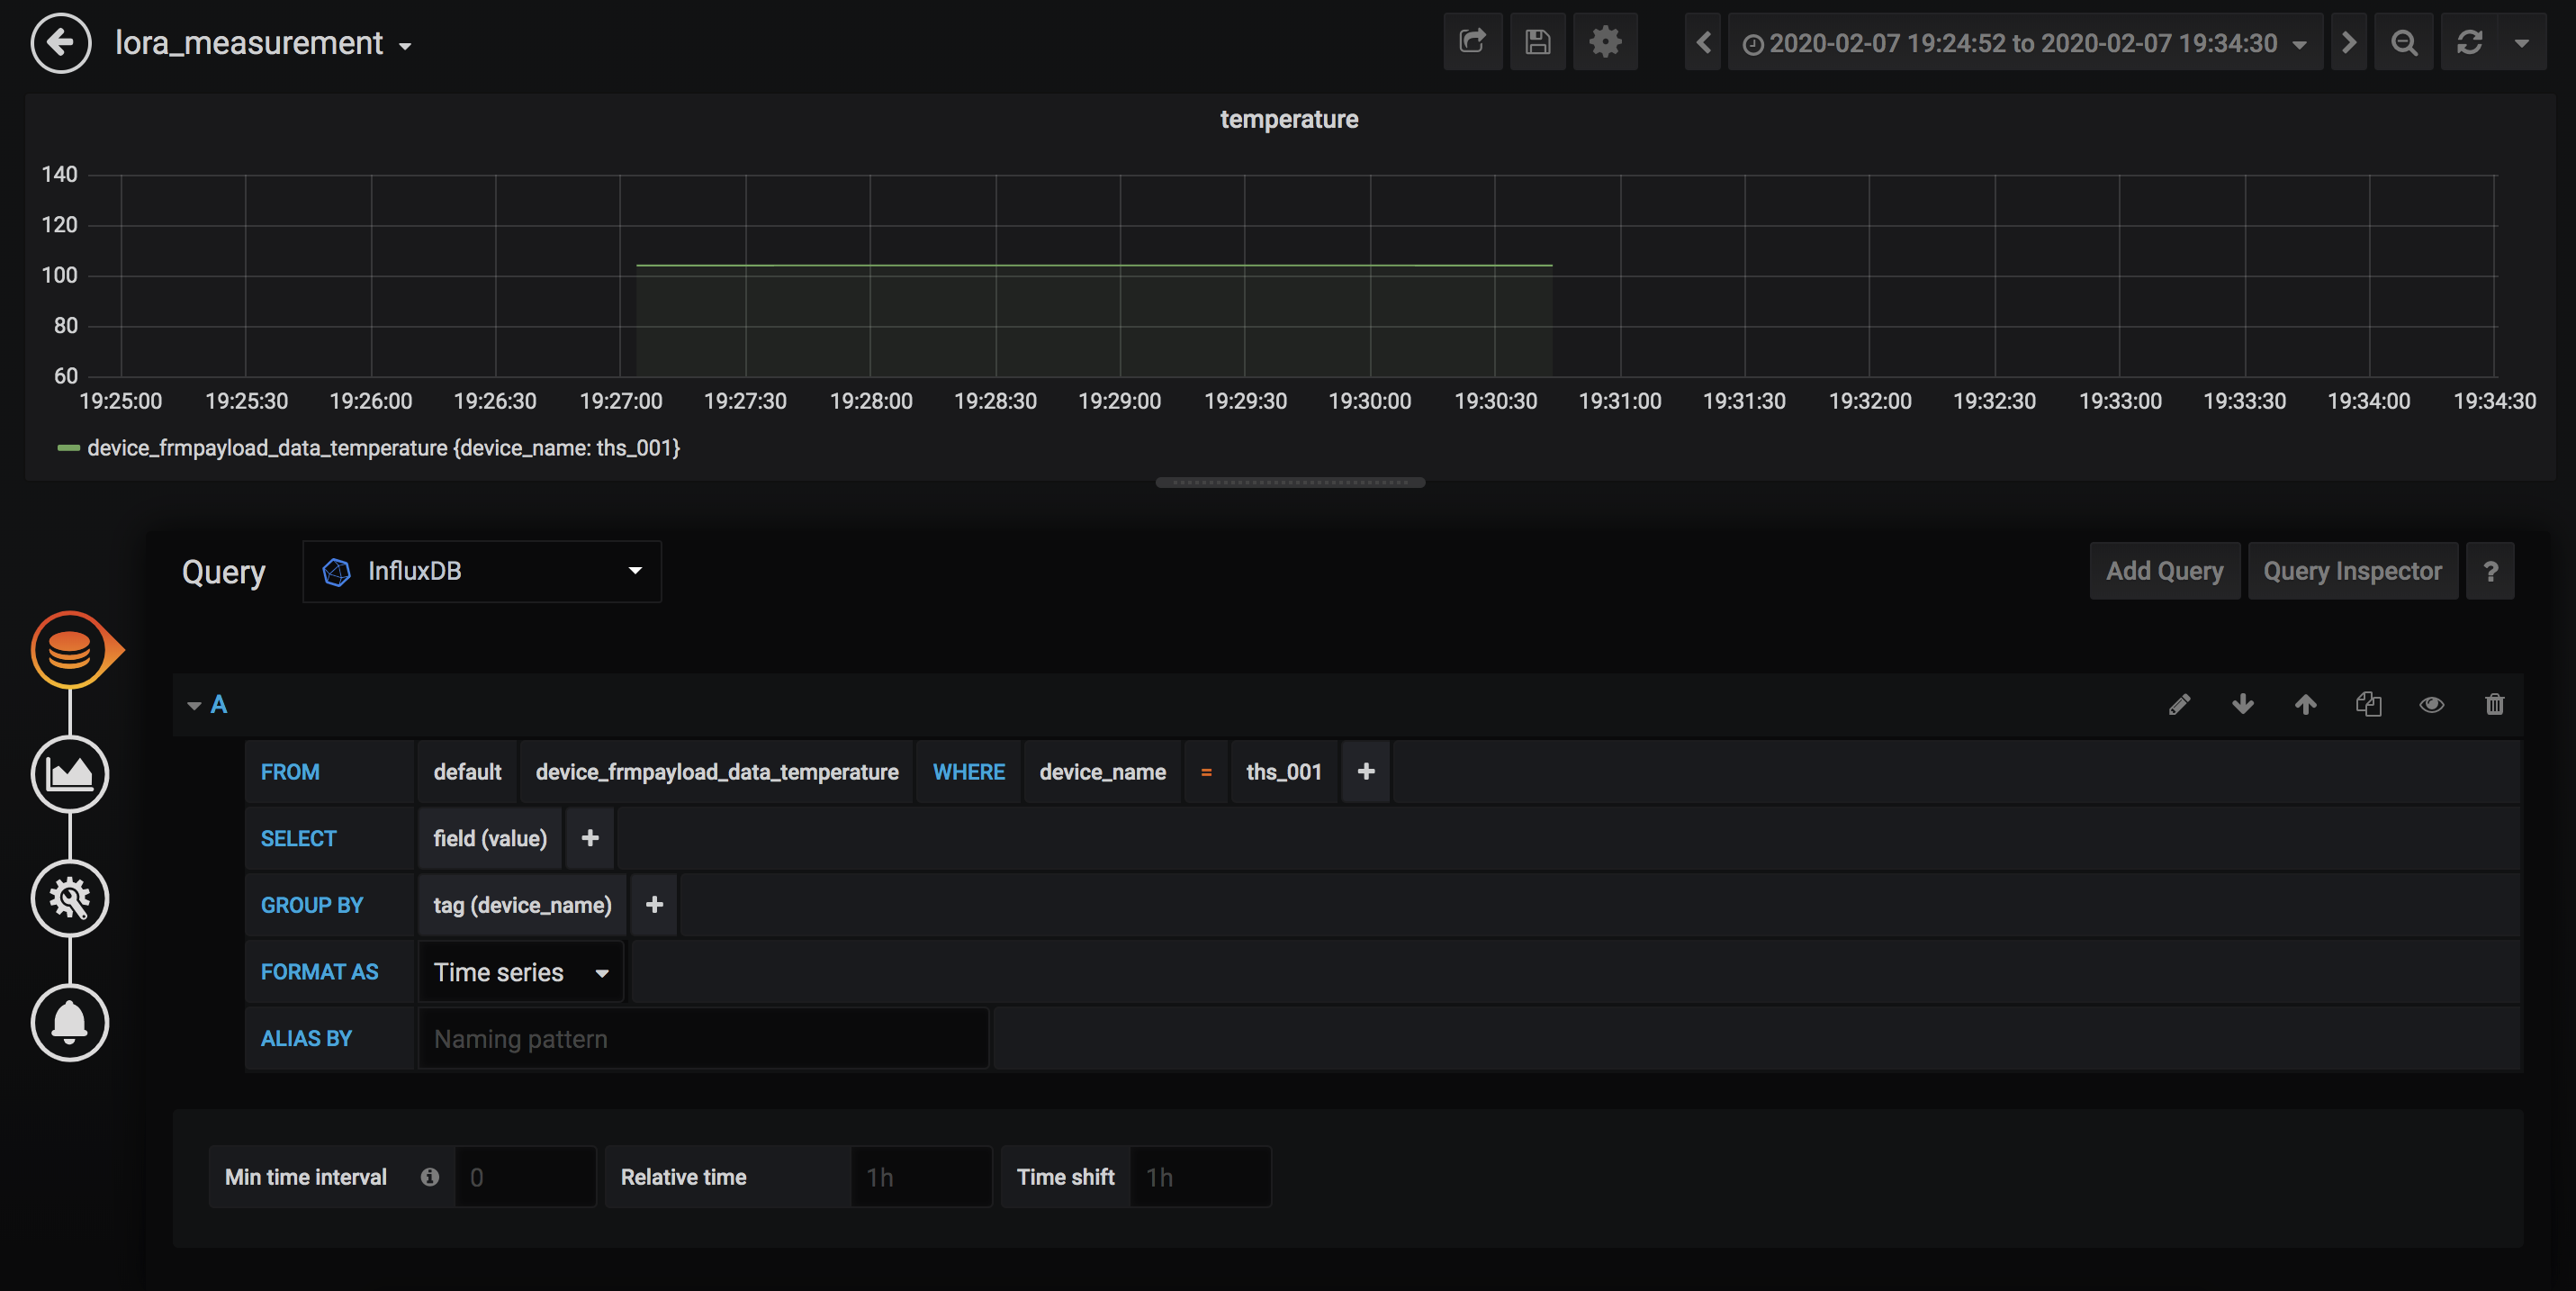Disable query A using the eye icon
The image size is (2576, 1291).
pyautogui.click(x=2431, y=704)
